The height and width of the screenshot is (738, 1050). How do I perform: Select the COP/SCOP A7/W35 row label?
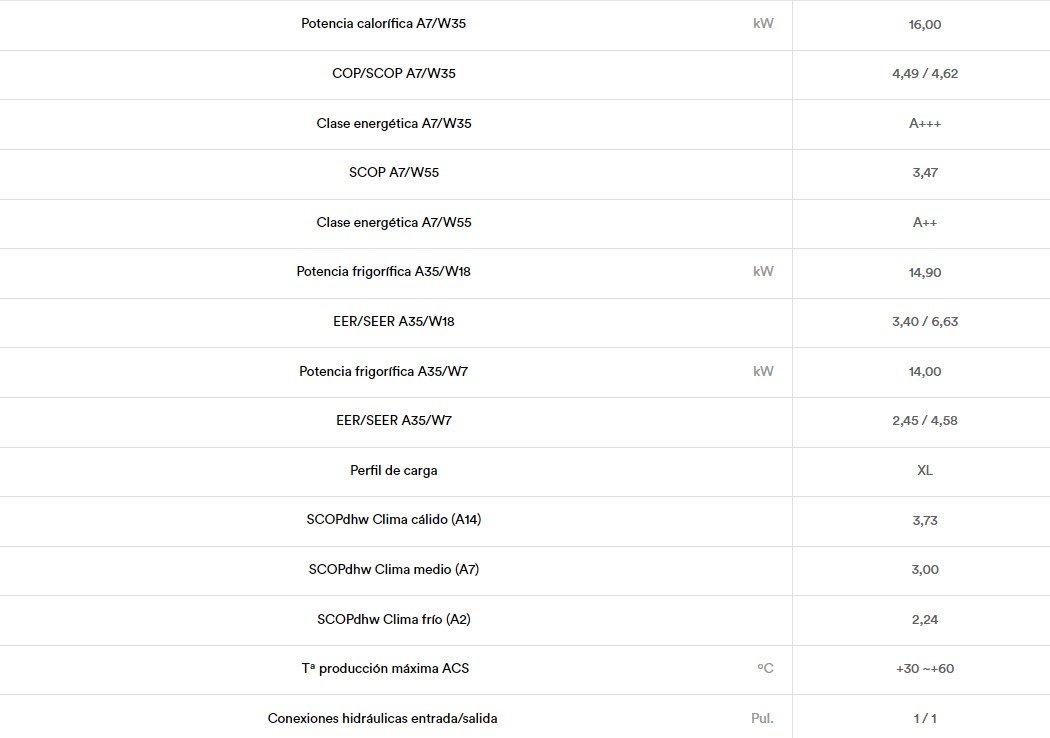pos(394,74)
